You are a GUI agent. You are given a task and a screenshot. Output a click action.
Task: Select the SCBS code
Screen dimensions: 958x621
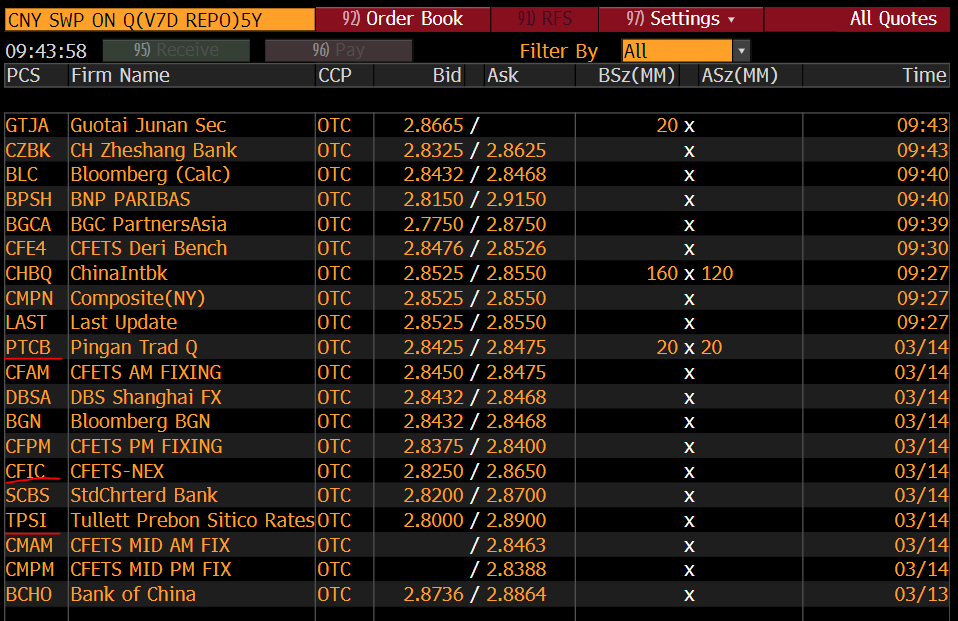(x=27, y=495)
